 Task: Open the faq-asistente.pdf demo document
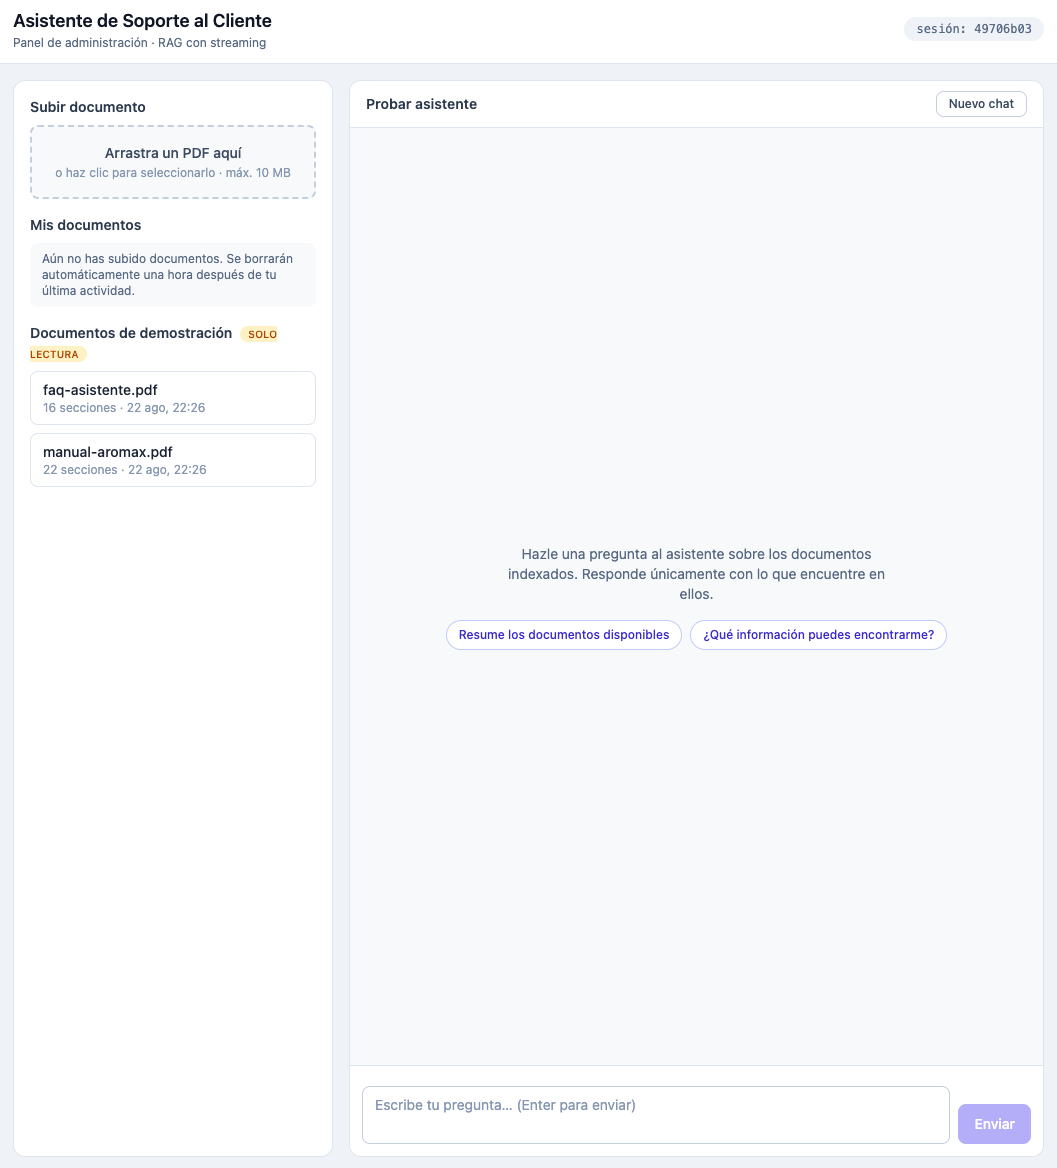pos(173,398)
